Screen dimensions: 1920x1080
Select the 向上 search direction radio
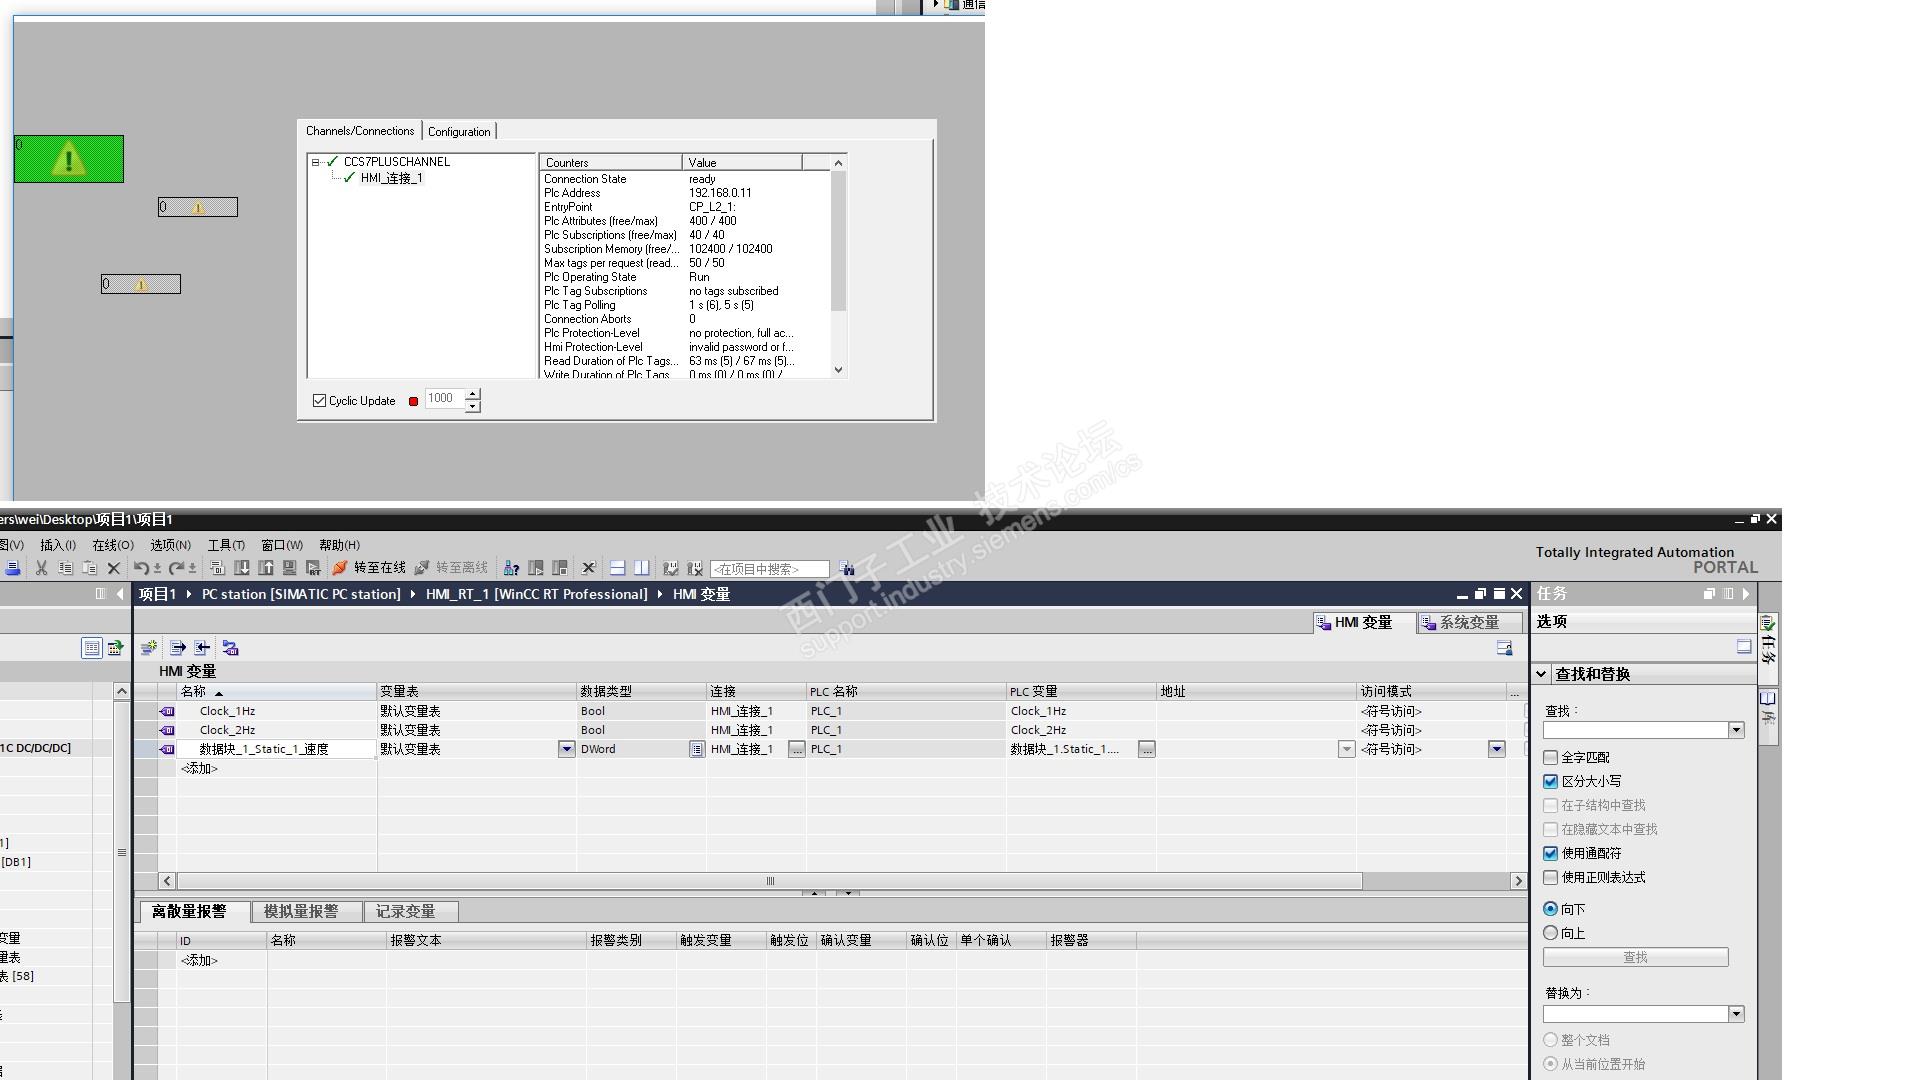click(1551, 933)
